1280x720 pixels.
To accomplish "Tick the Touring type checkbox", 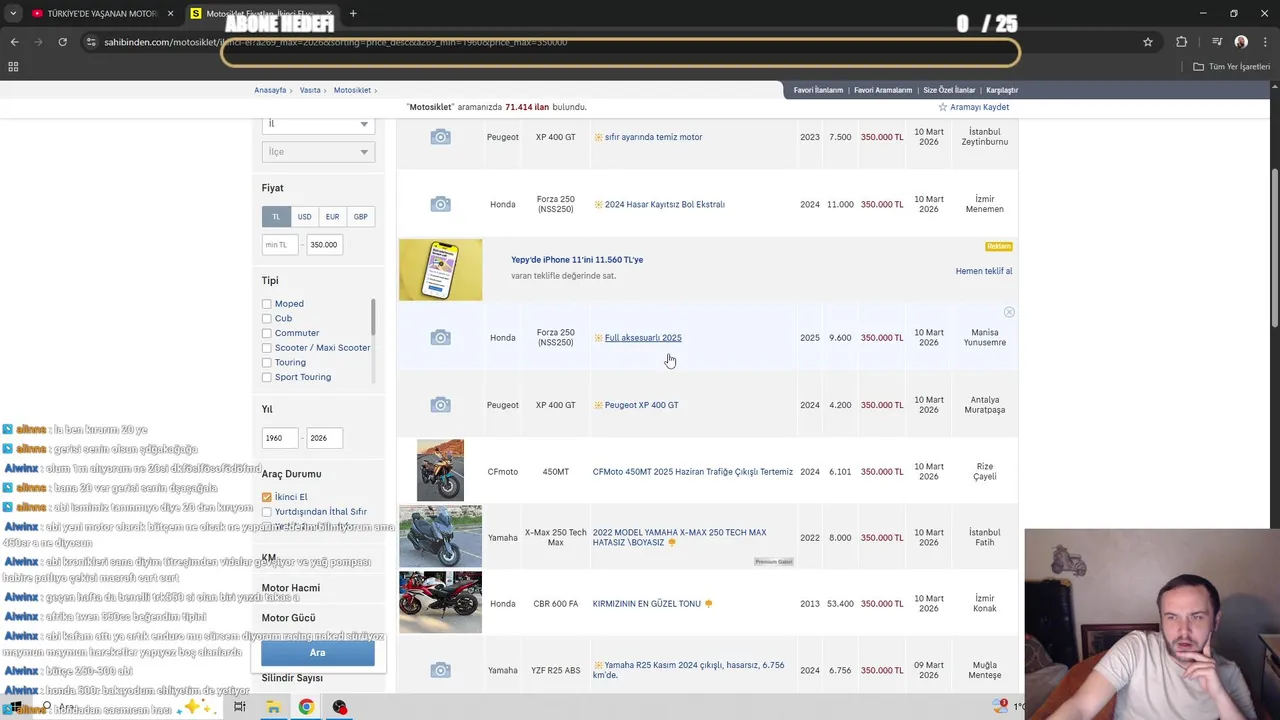I will (x=266, y=362).
